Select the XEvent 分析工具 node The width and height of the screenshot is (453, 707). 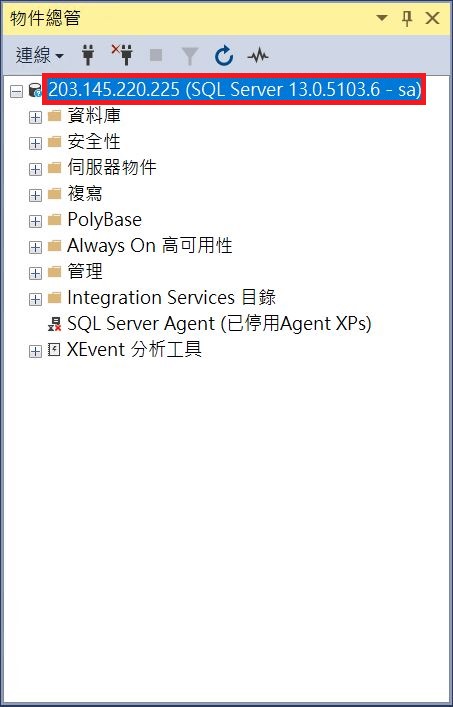(x=134, y=349)
